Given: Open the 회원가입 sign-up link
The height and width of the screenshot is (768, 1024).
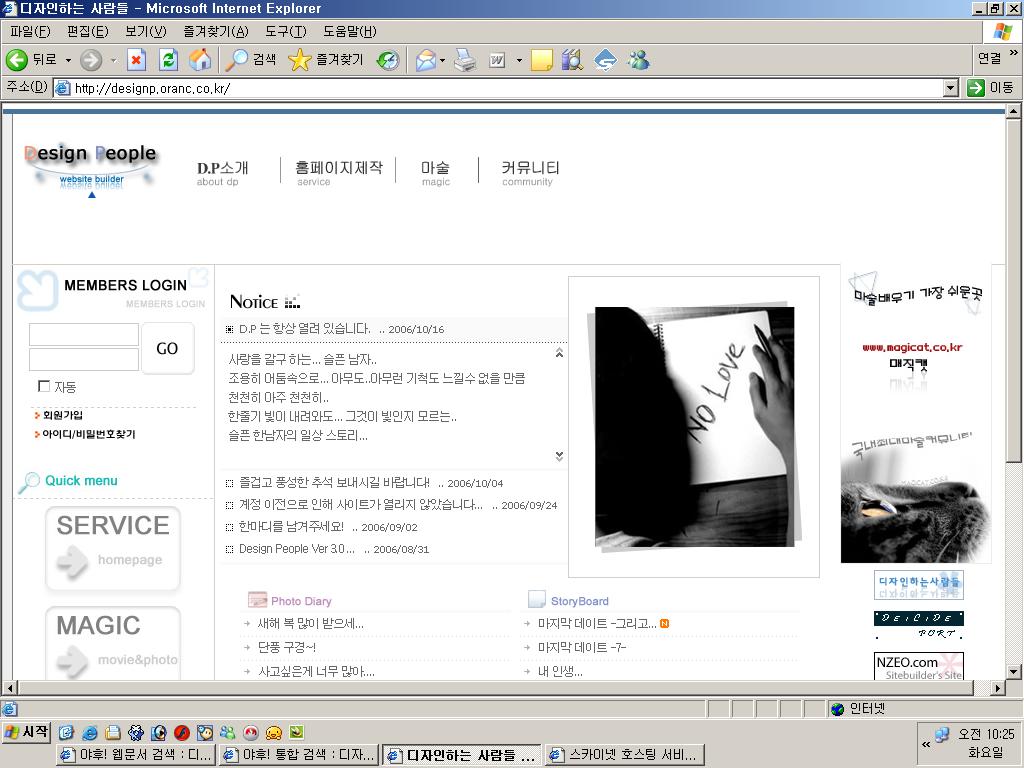Looking at the screenshot, I should coord(63,415).
